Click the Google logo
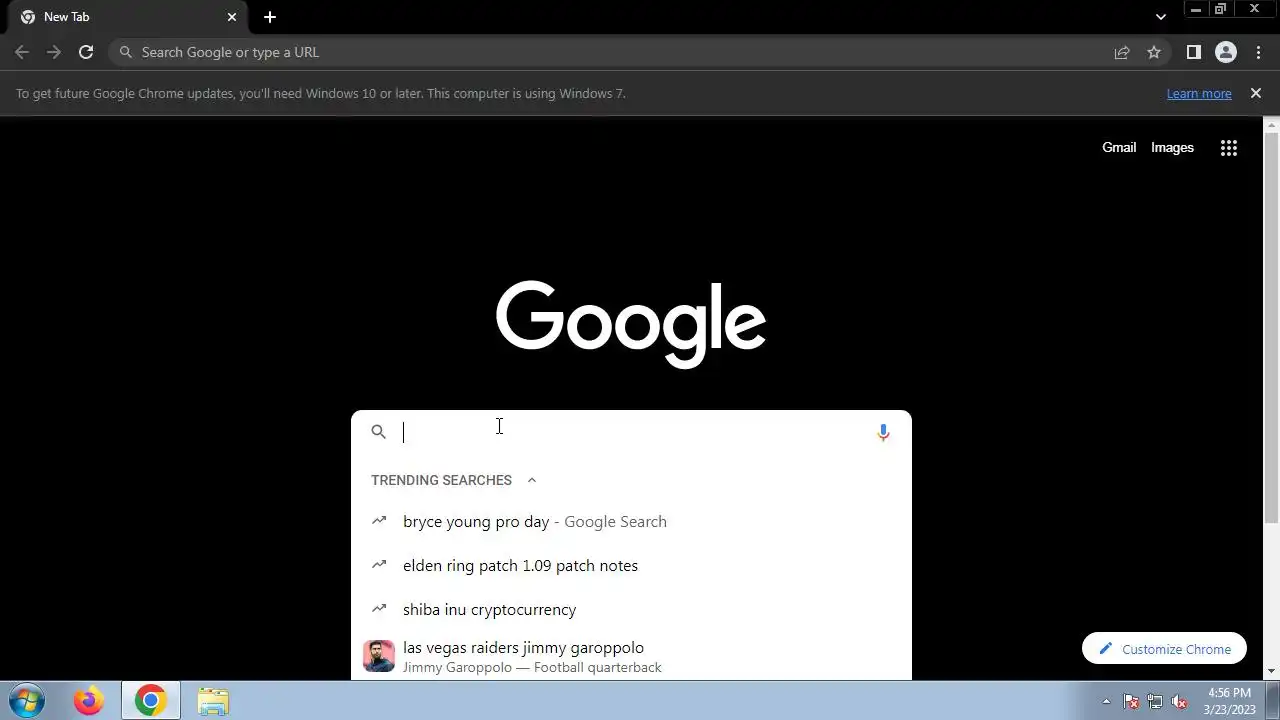1280x720 pixels. tap(631, 324)
